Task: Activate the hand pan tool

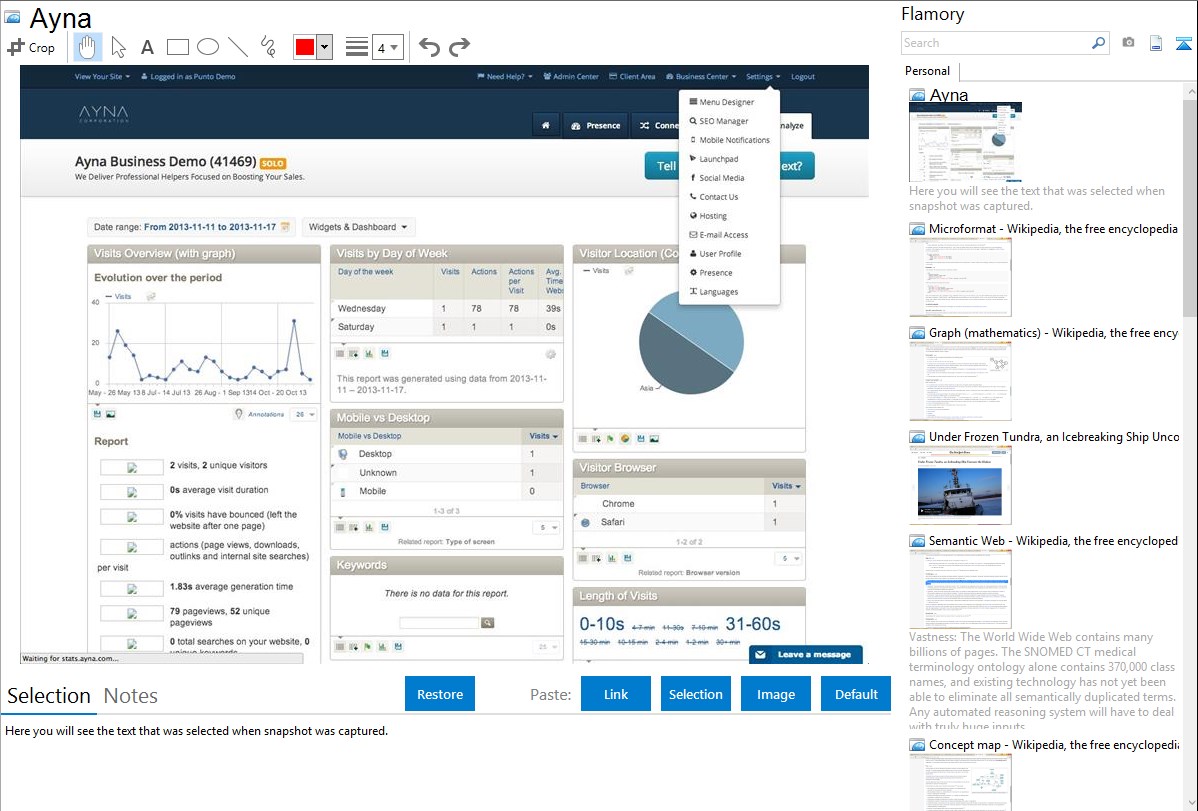Action: click(x=88, y=47)
